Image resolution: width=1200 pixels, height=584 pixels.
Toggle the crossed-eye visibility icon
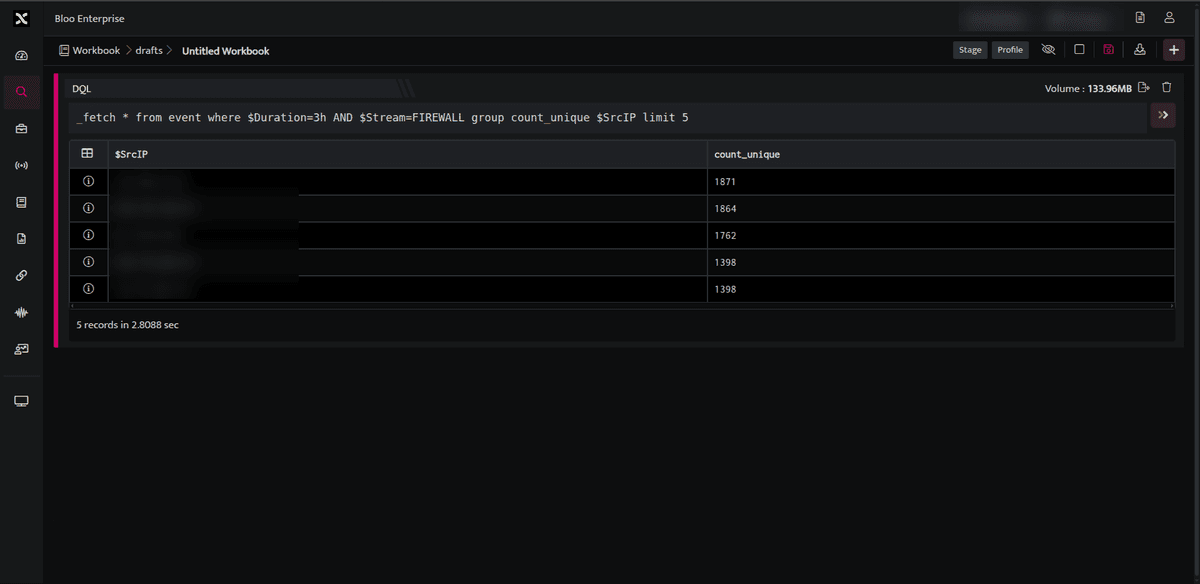(x=1048, y=50)
